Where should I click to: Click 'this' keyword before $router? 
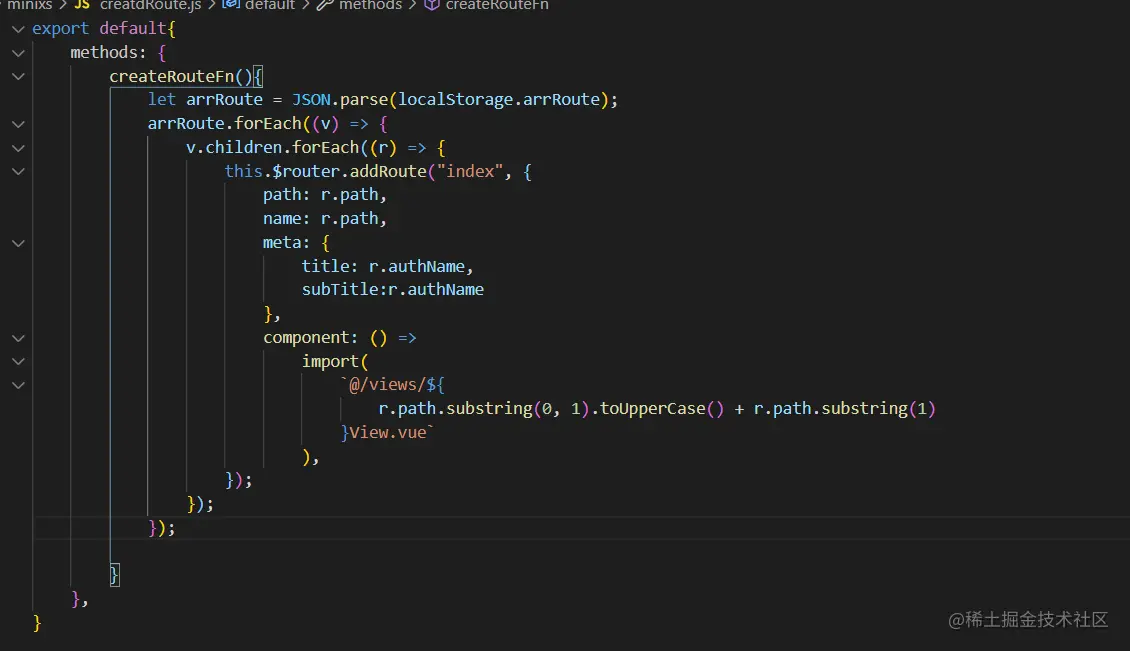243,172
